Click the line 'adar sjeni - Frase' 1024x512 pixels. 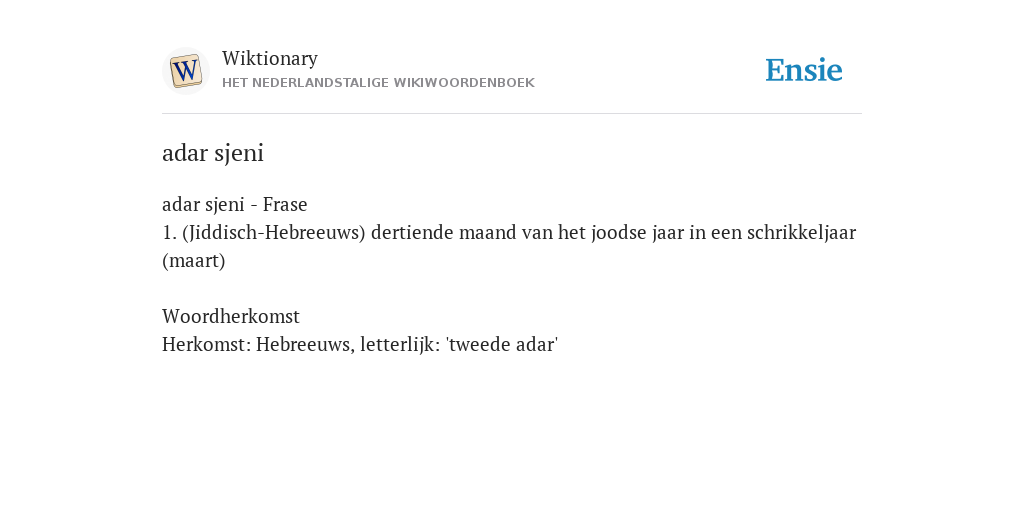234,204
